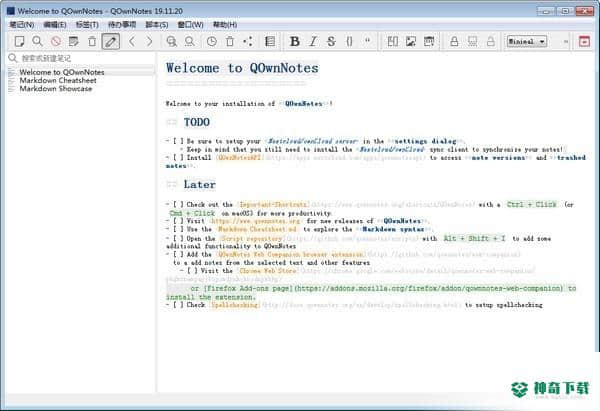Select the Markdown Showcase note
Image resolution: width=600 pixels, height=411 pixels.
coord(81,88)
